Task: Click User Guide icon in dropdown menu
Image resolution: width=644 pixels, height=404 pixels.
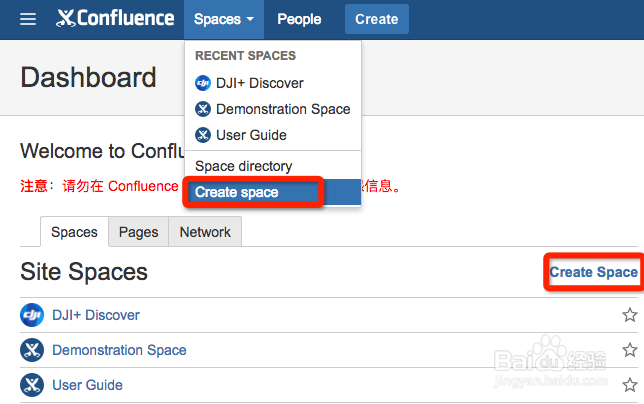Action: pos(203,135)
